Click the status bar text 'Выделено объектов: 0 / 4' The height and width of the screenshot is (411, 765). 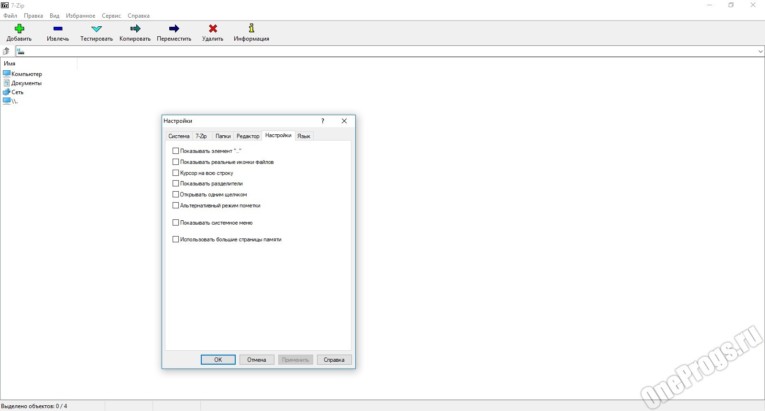(34, 406)
